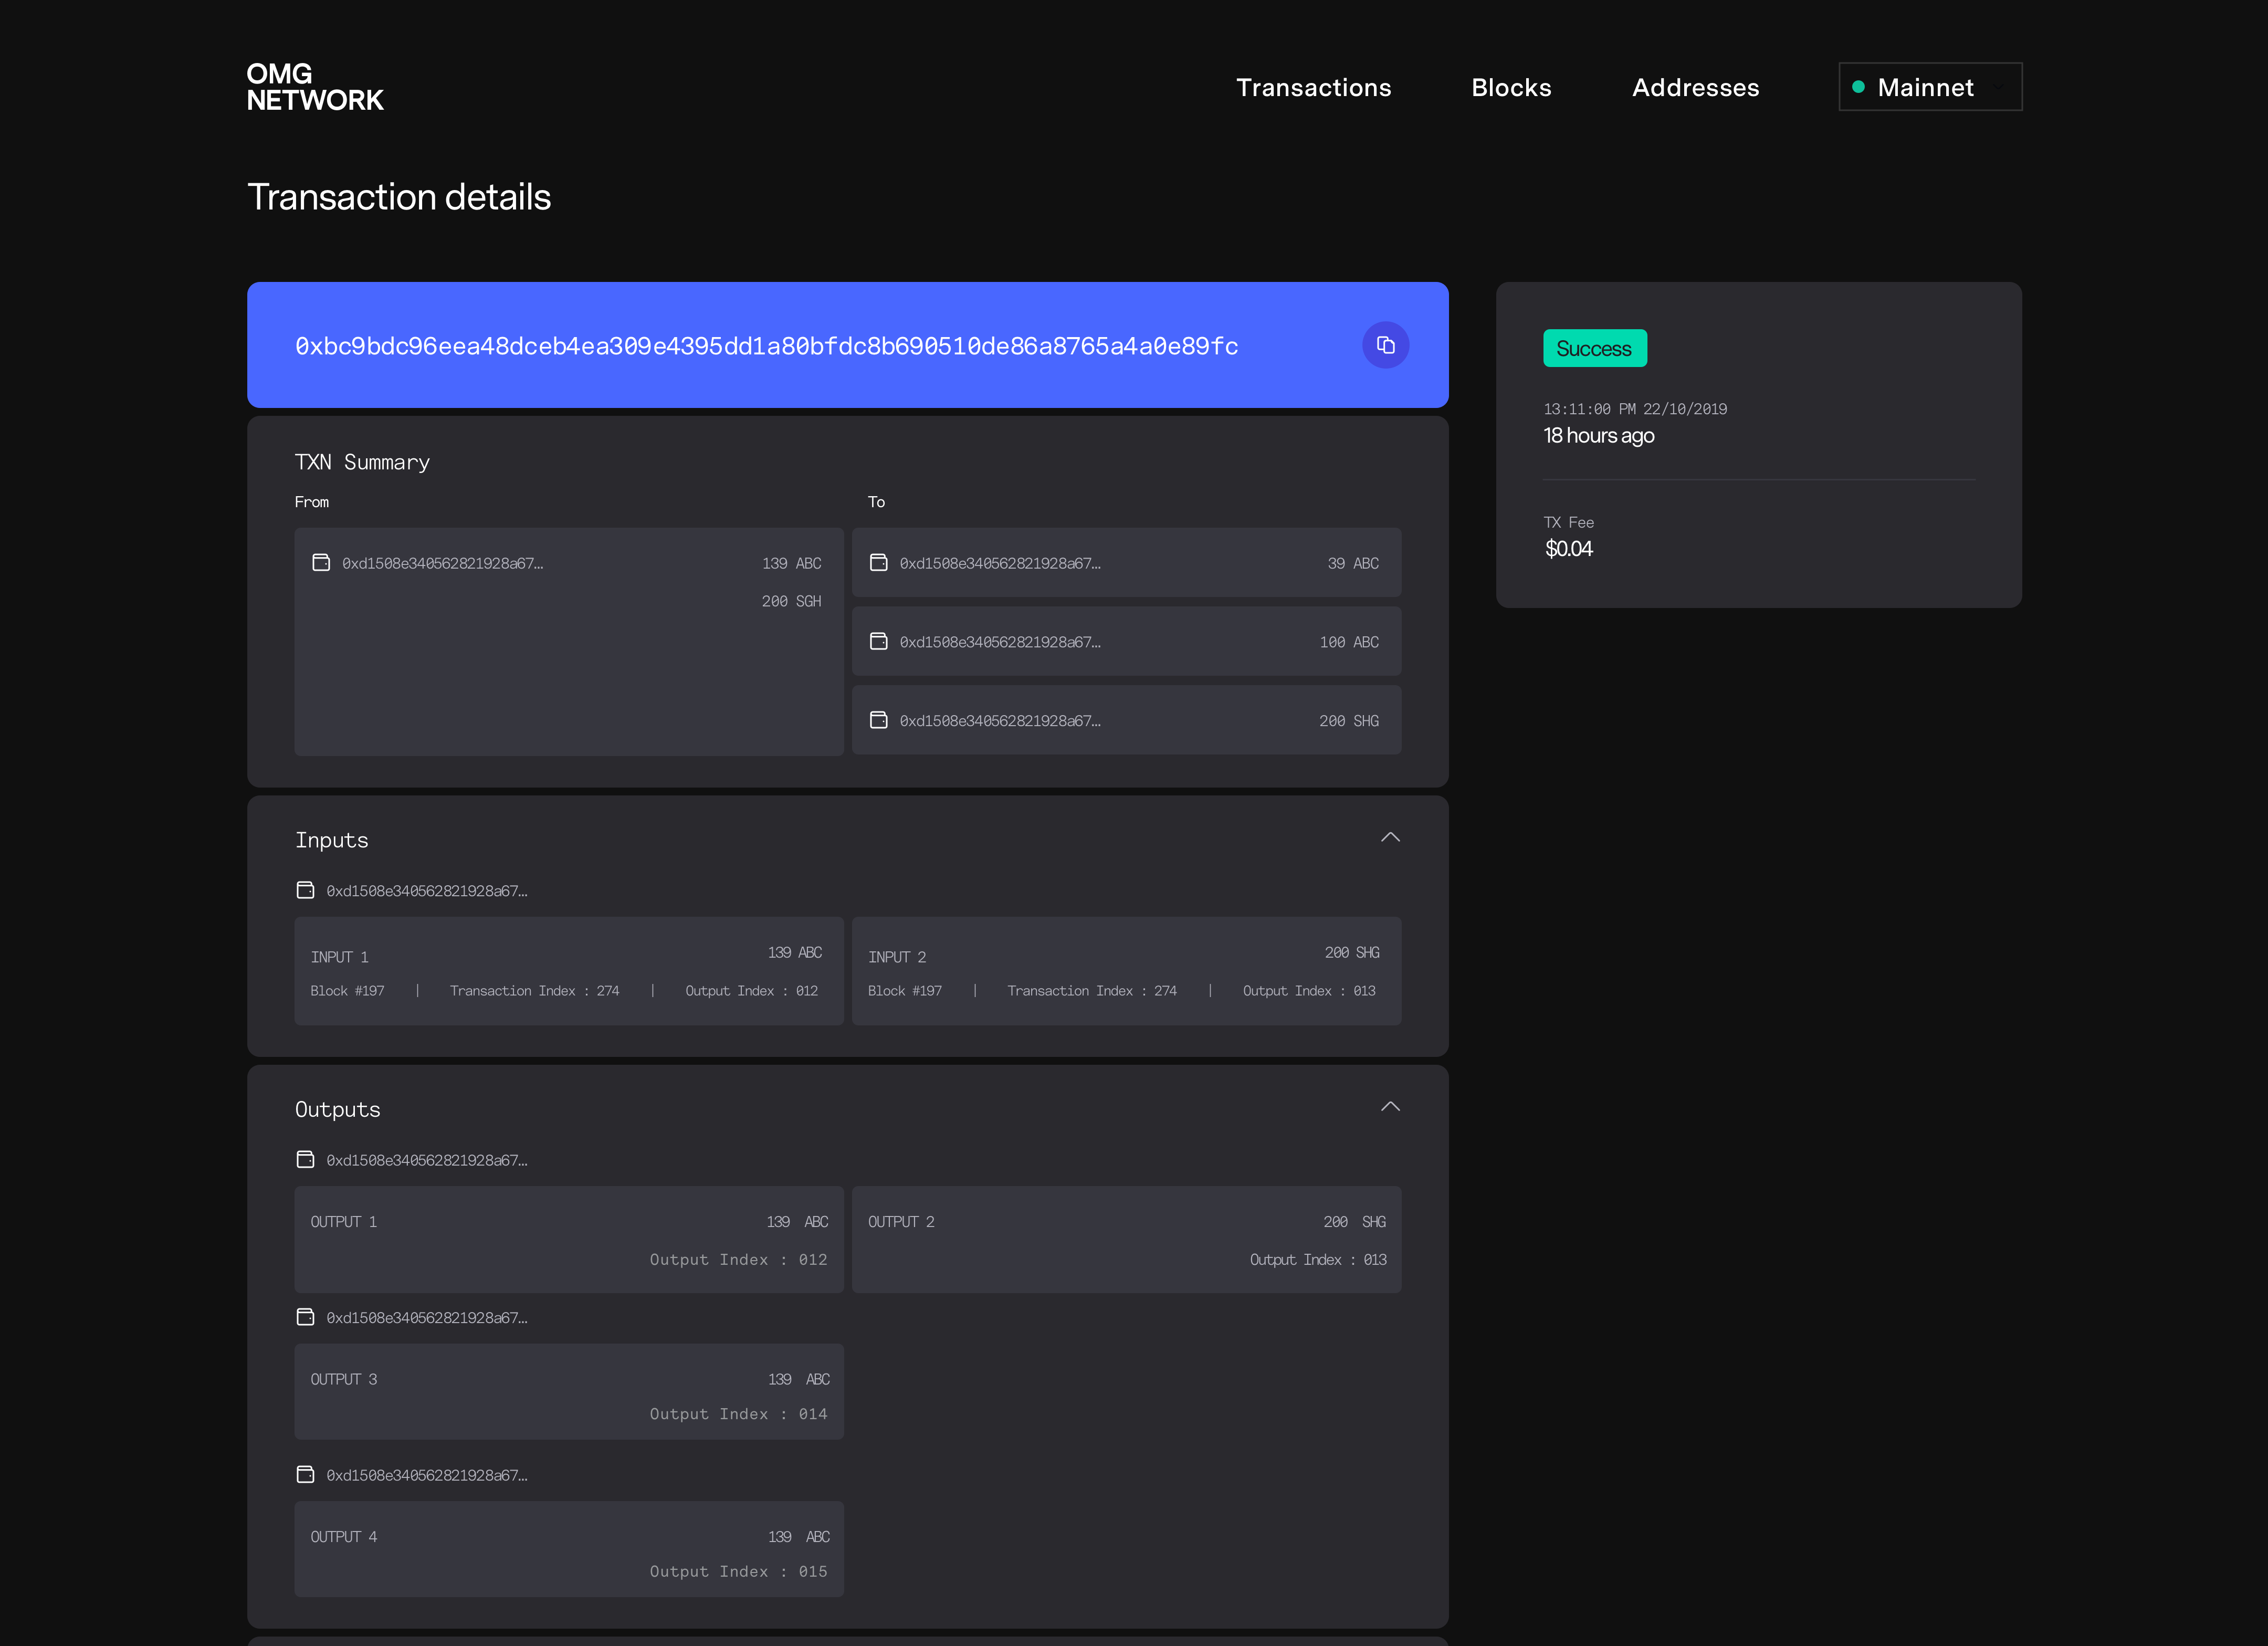Collapse the Inputs section chevron
The width and height of the screenshot is (2268, 1646).
tap(1390, 837)
